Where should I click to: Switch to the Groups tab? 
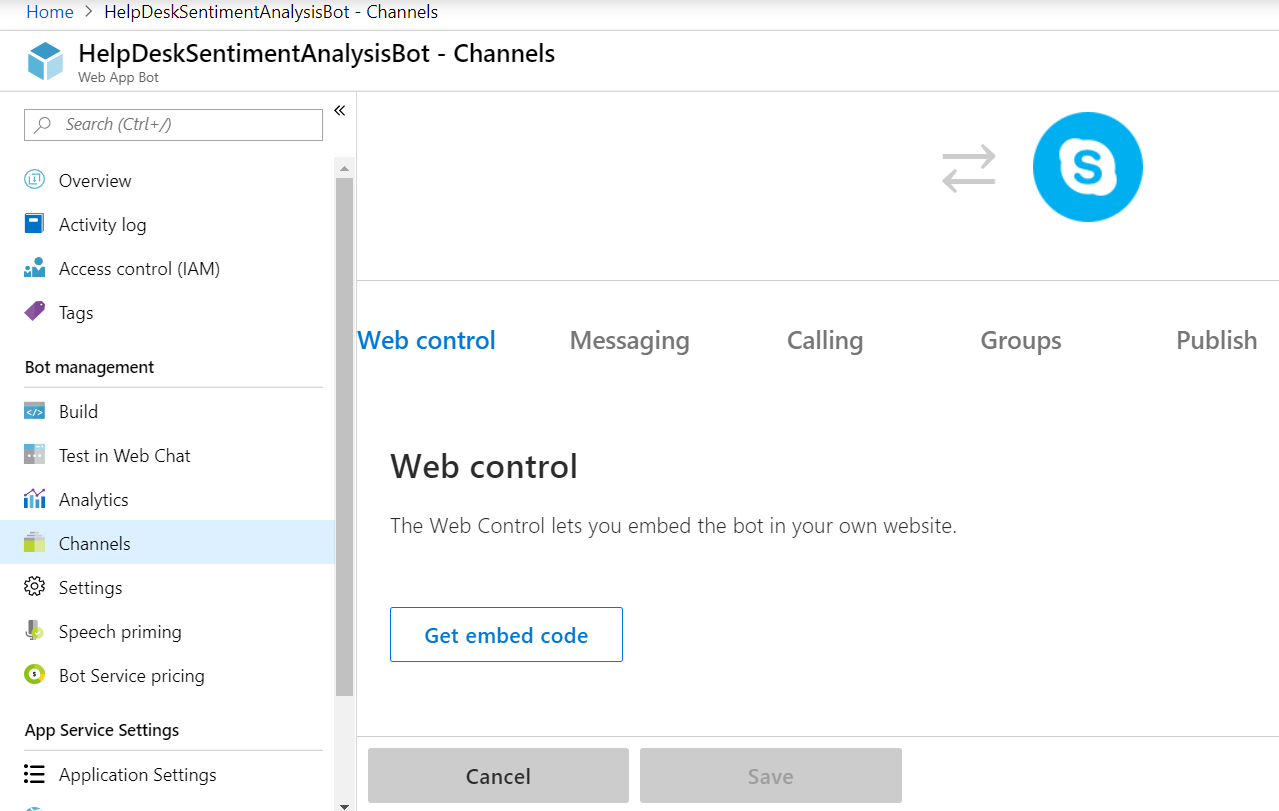1021,340
